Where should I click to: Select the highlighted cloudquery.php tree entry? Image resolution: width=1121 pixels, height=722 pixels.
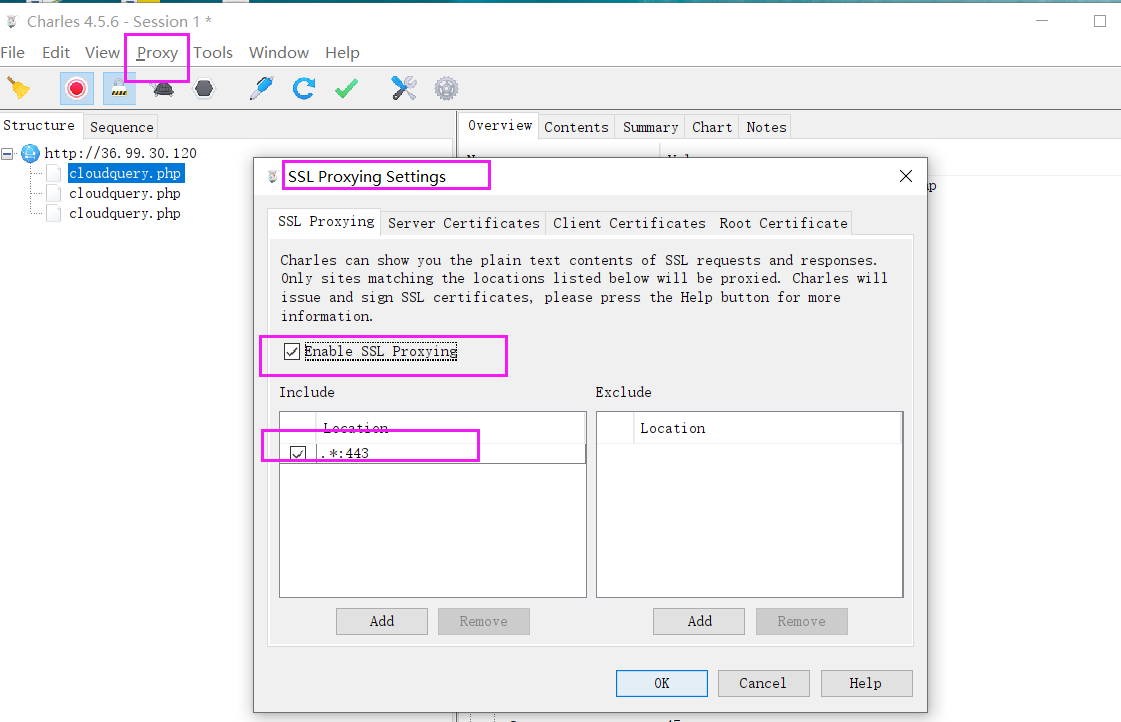coord(125,173)
